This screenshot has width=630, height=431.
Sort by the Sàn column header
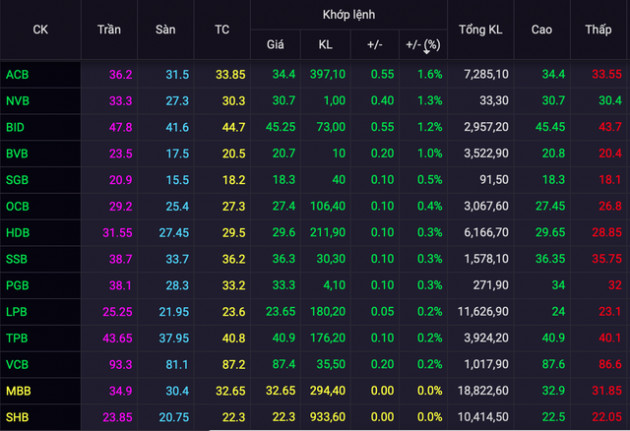pos(166,30)
